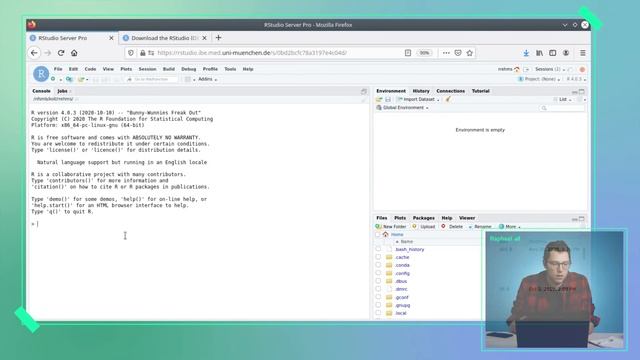Open the R 4.0.3 version dropdown
This screenshot has height=360, width=640.
[x=576, y=79]
